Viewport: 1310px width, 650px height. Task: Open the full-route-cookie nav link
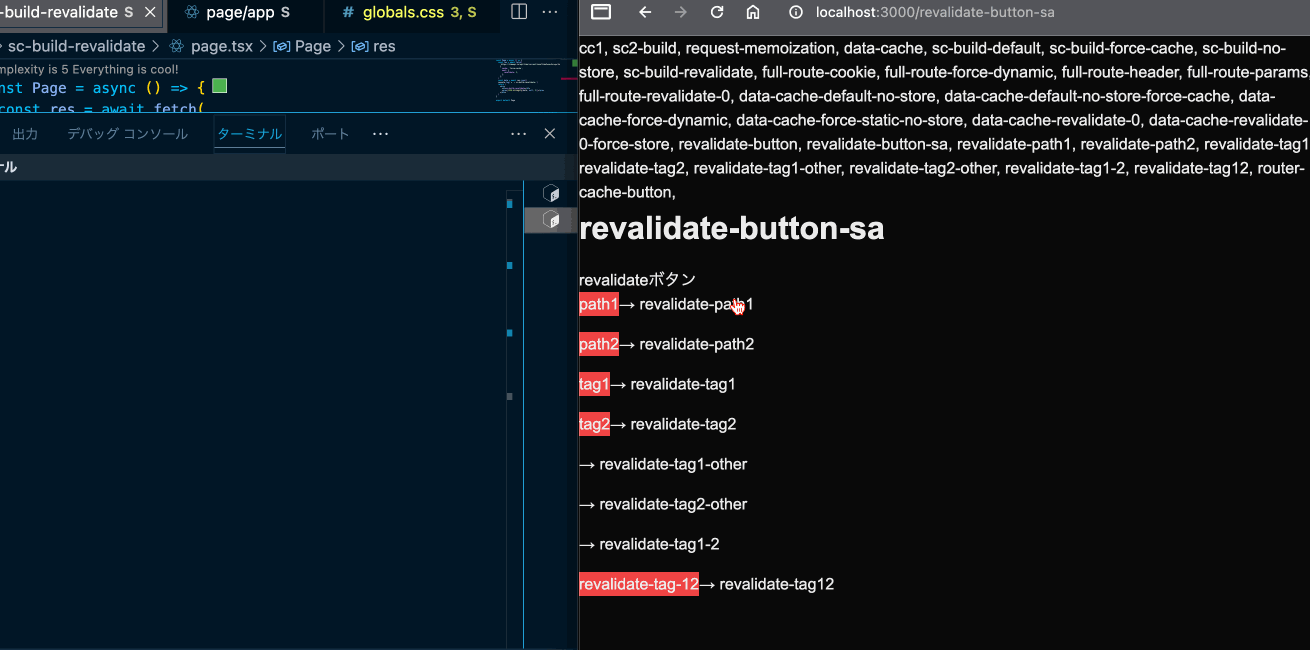tap(819, 72)
